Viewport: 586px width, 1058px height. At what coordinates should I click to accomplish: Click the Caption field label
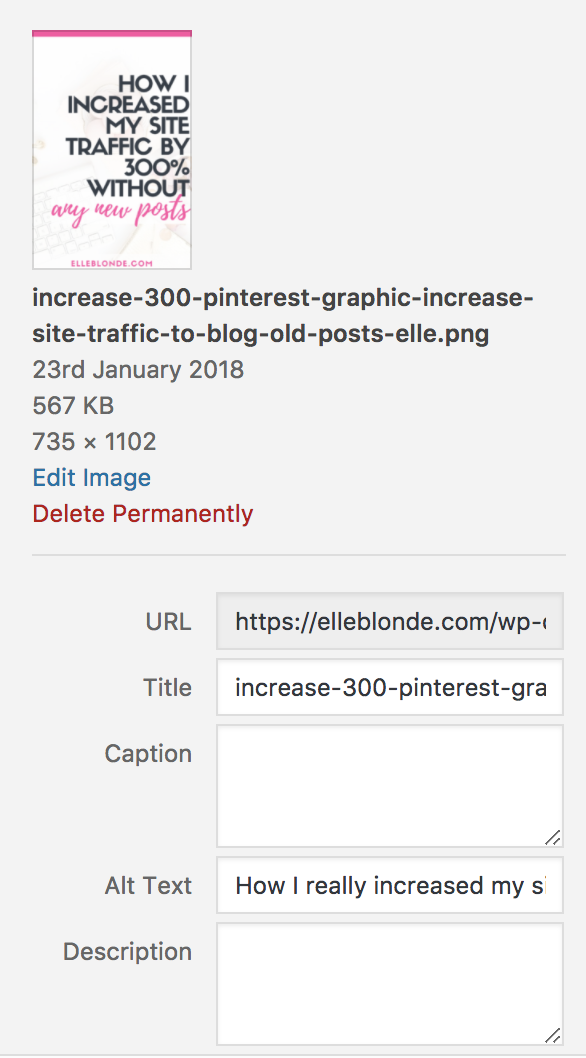(148, 754)
